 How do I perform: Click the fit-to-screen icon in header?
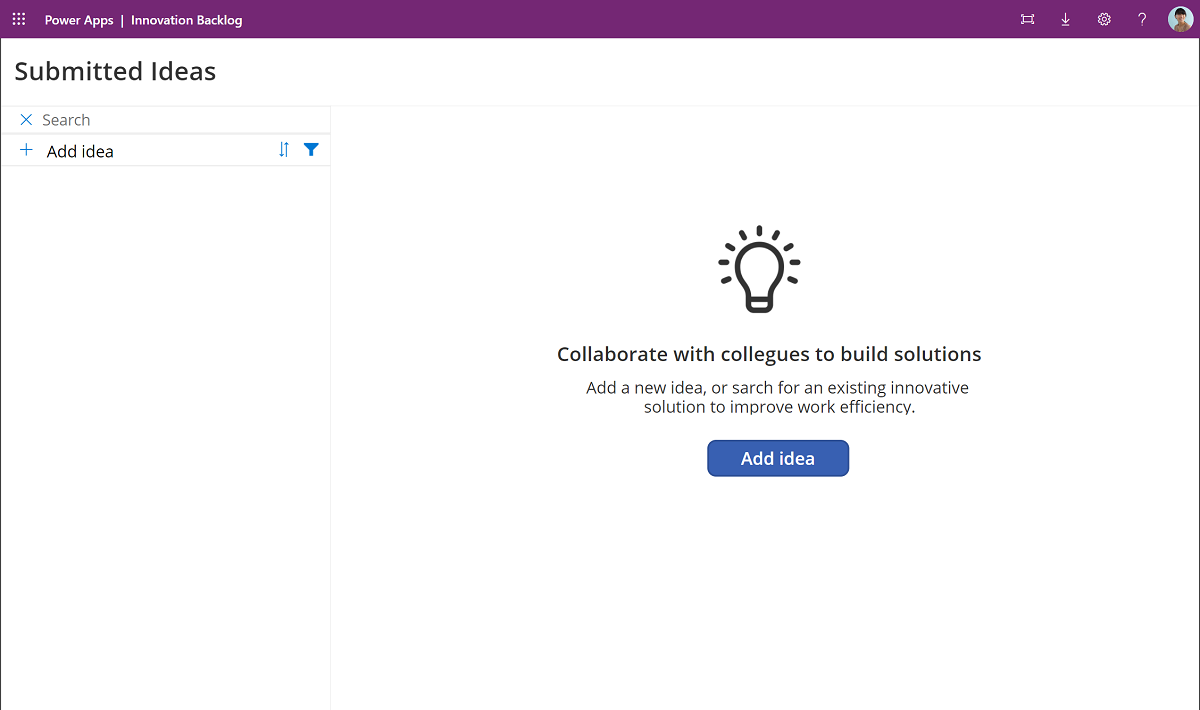tap(1027, 19)
